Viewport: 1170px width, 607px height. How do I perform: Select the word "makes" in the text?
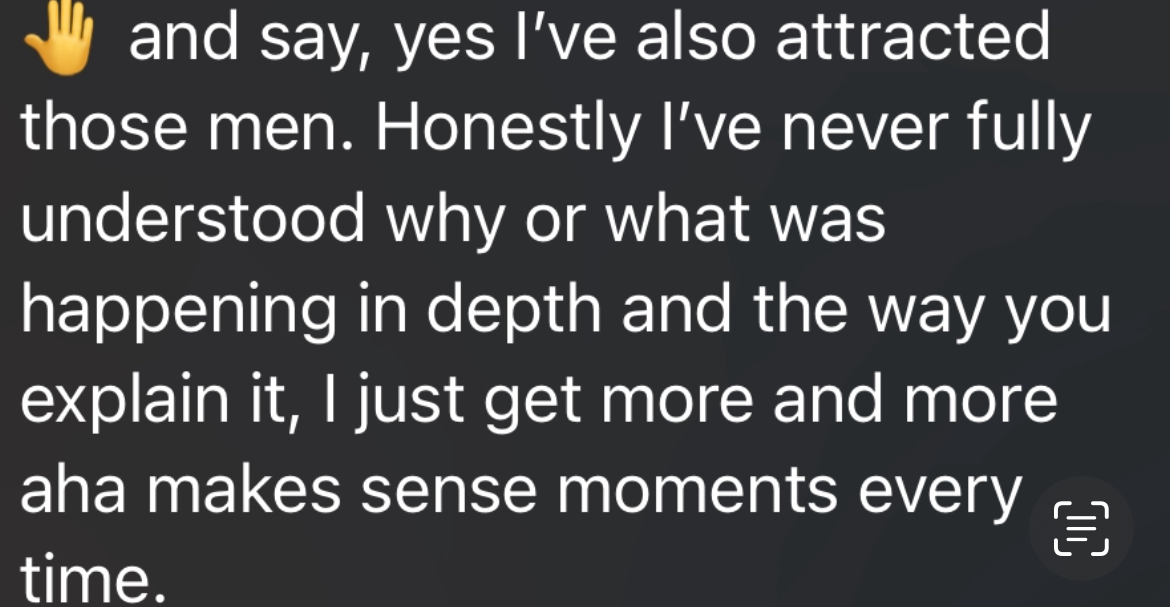tap(244, 491)
